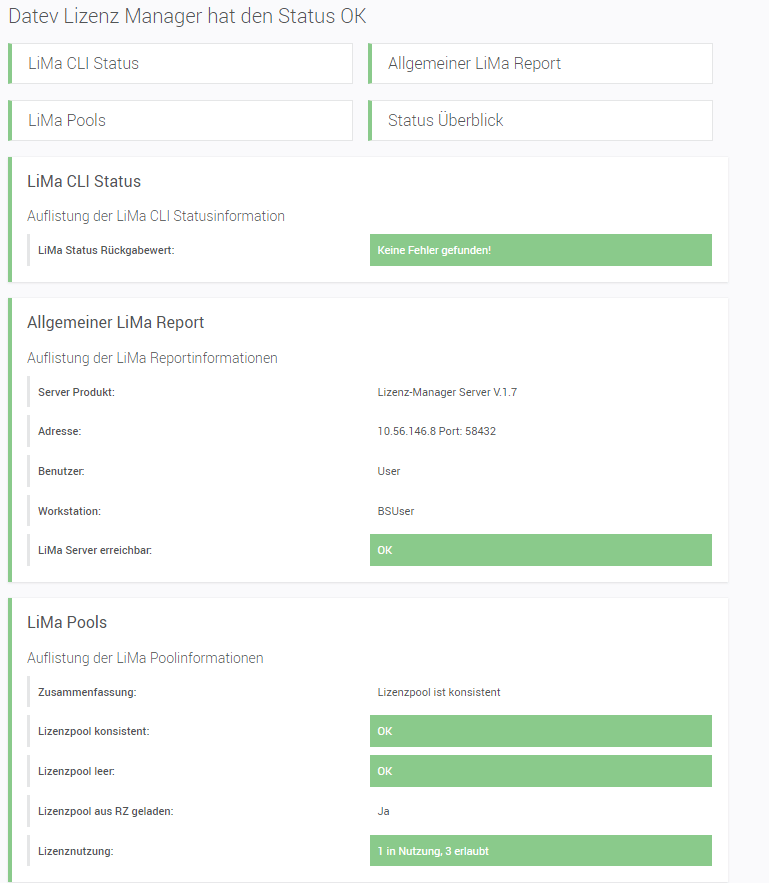Click the Lizenzpool leer OK status bar
Viewport: 769px width, 883px height.
[x=540, y=771]
